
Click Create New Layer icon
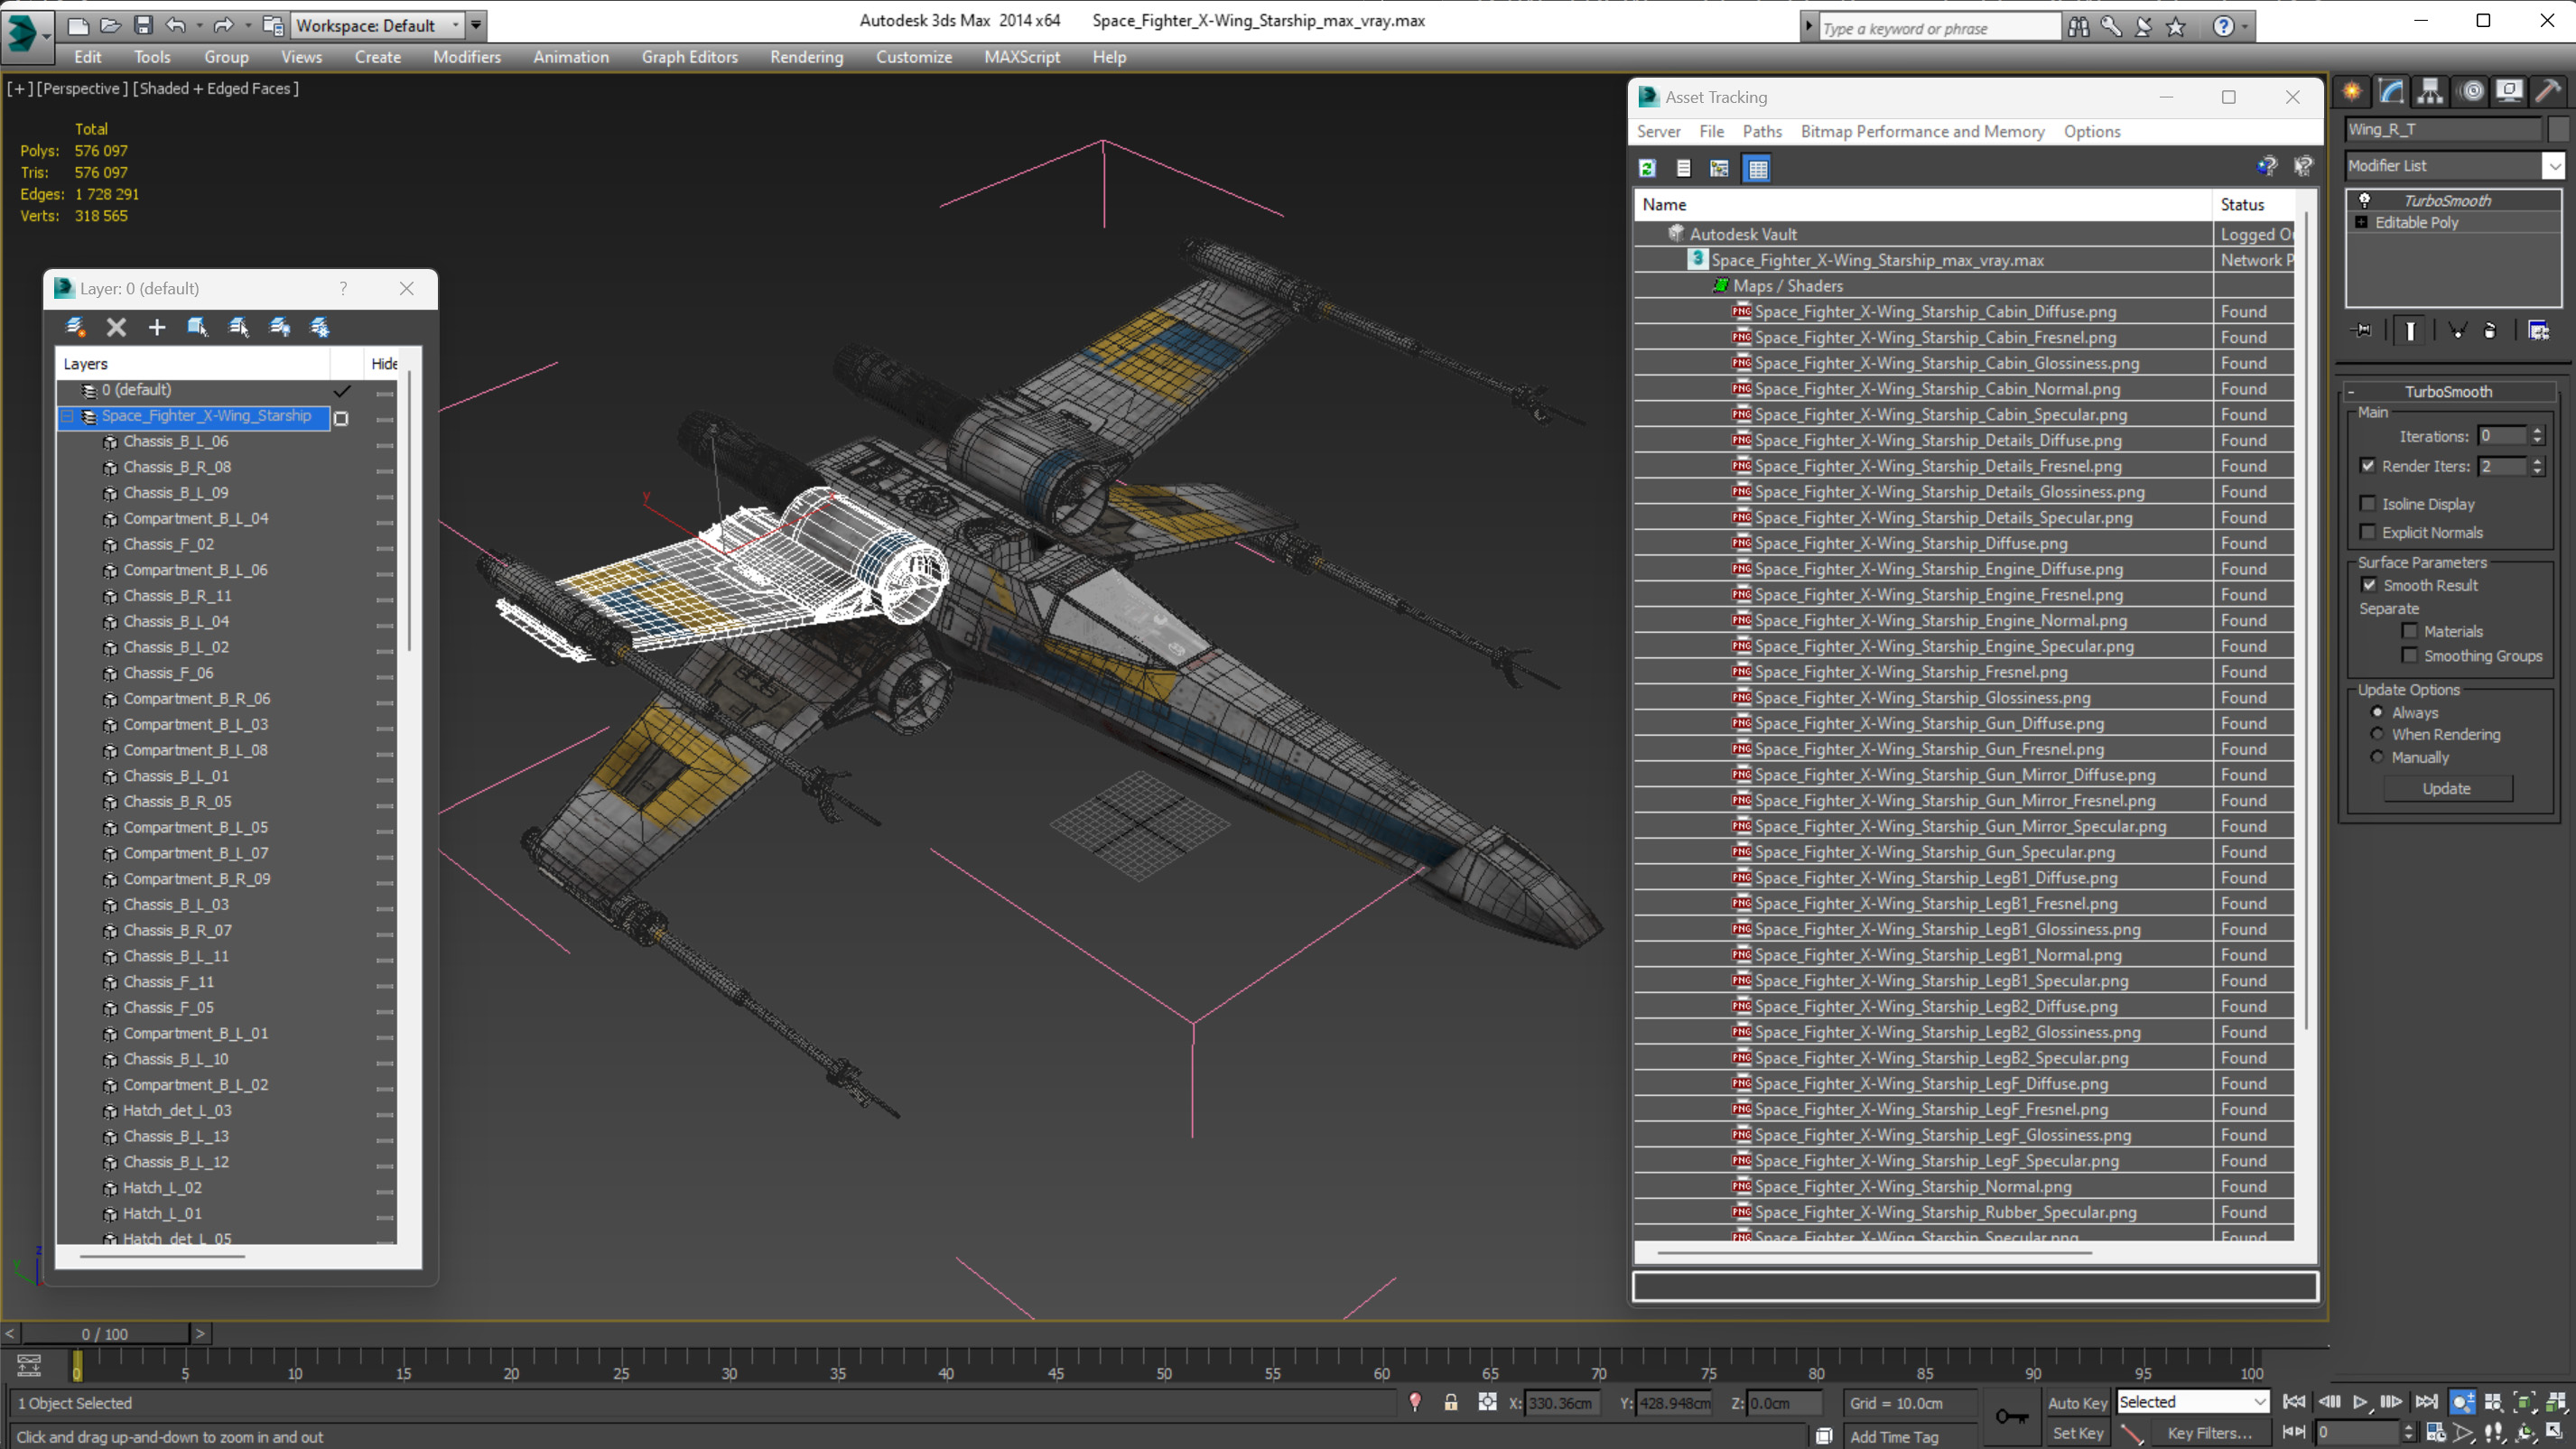click(75, 327)
